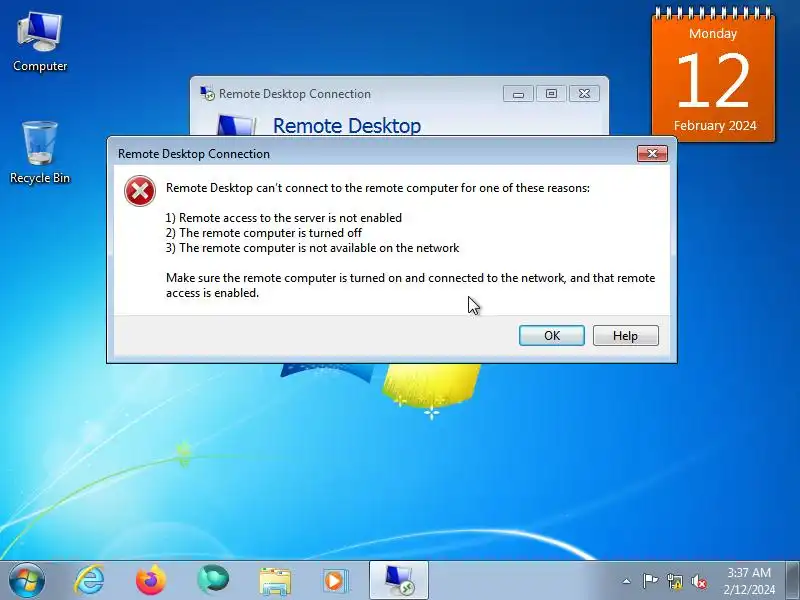This screenshot has height=600, width=800.
Task: Open the Computer desktop icon
Action: click(40, 43)
